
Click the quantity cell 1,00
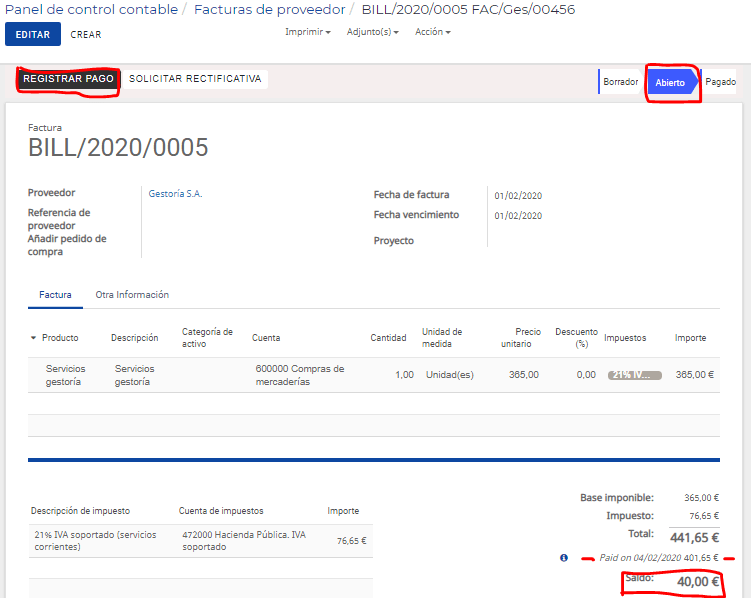click(404, 375)
